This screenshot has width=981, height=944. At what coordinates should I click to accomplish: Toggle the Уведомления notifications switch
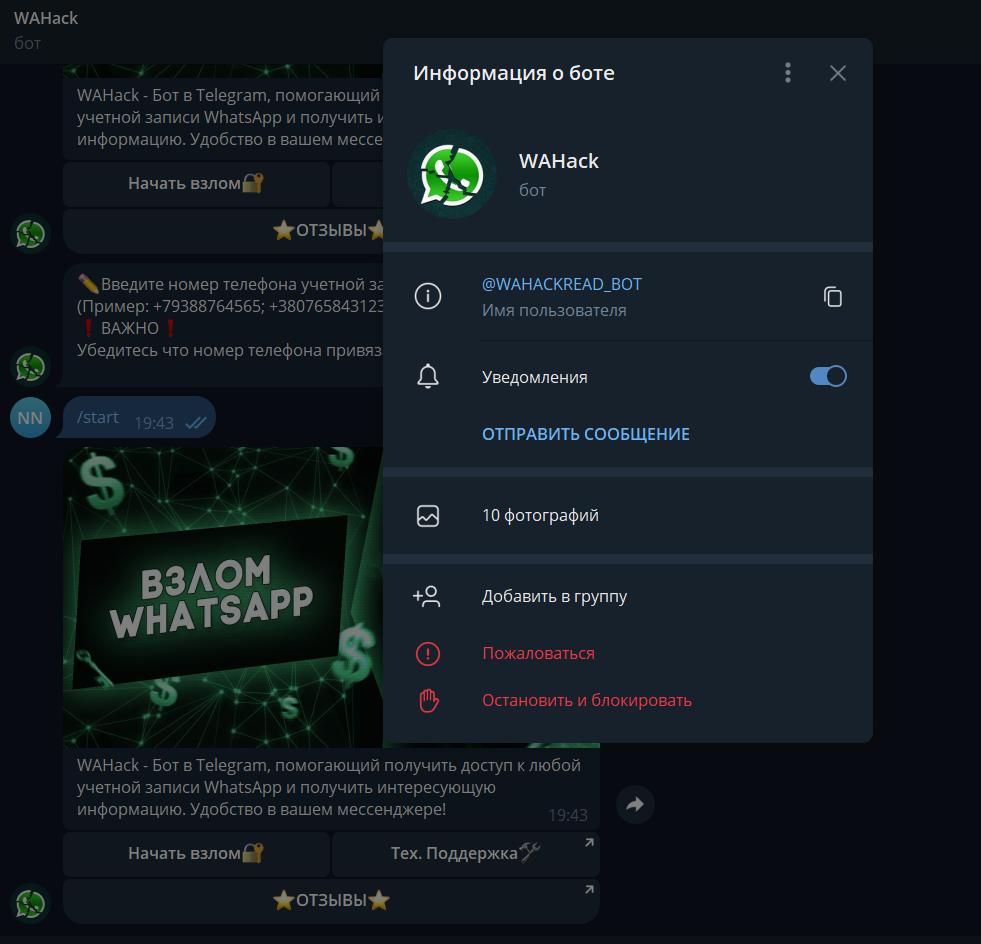[x=828, y=377]
